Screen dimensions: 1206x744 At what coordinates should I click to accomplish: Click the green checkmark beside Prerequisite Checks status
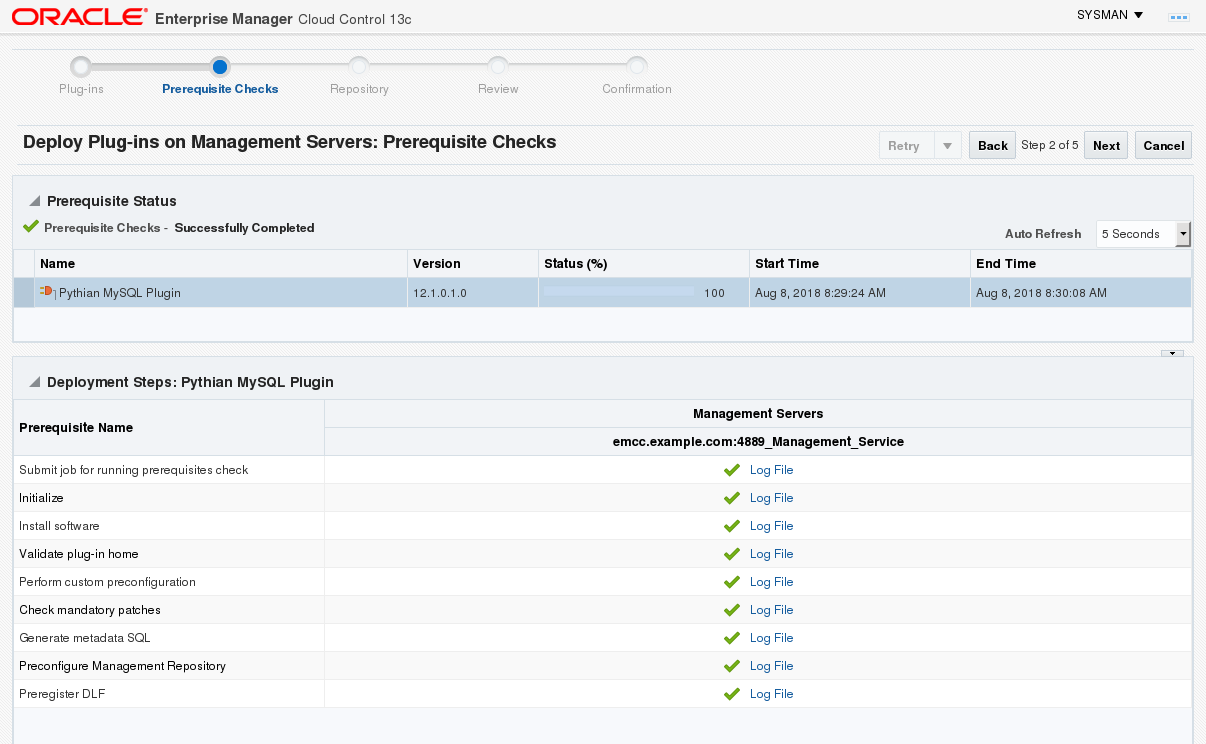click(x=31, y=227)
